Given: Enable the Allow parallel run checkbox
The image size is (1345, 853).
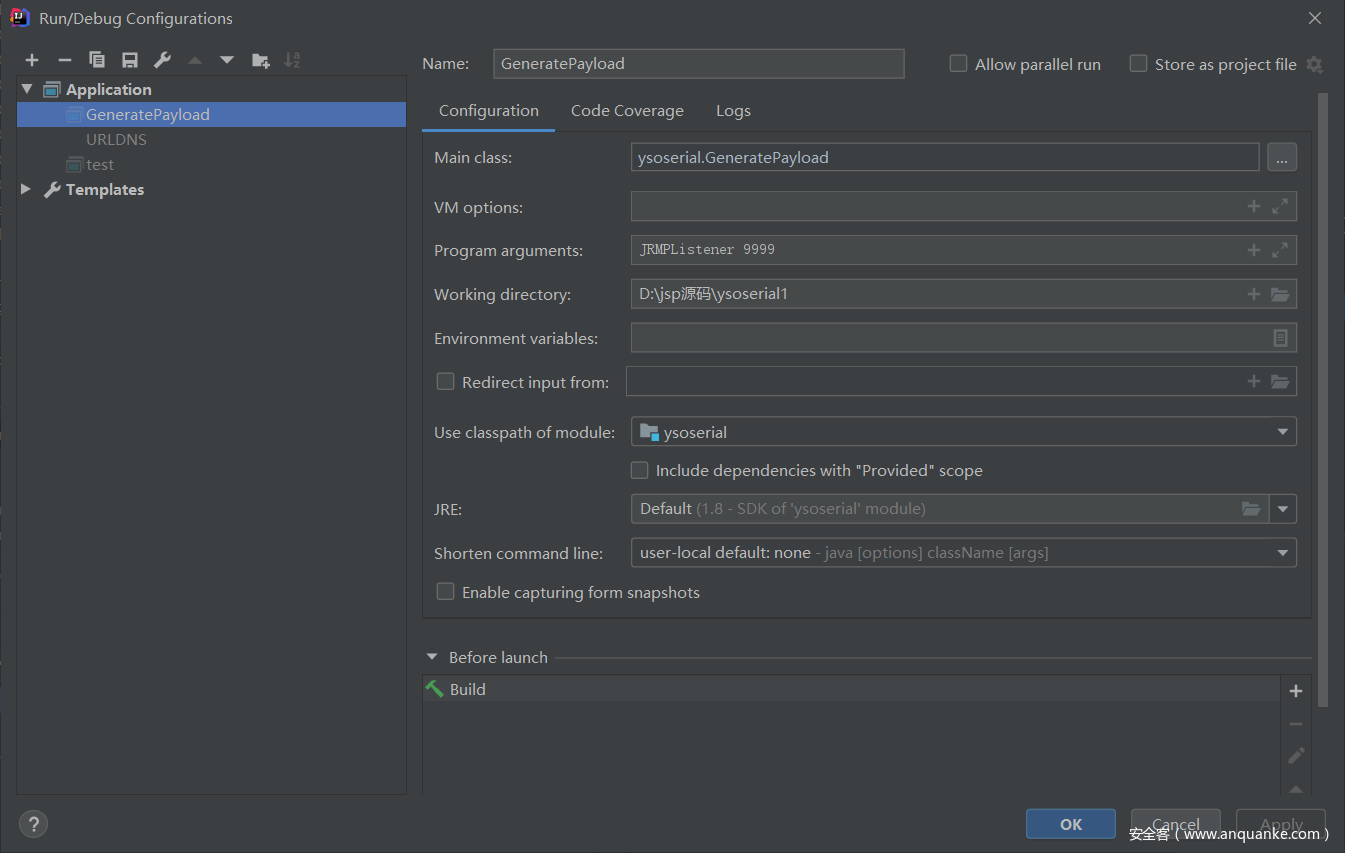Looking at the screenshot, I should 958,64.
